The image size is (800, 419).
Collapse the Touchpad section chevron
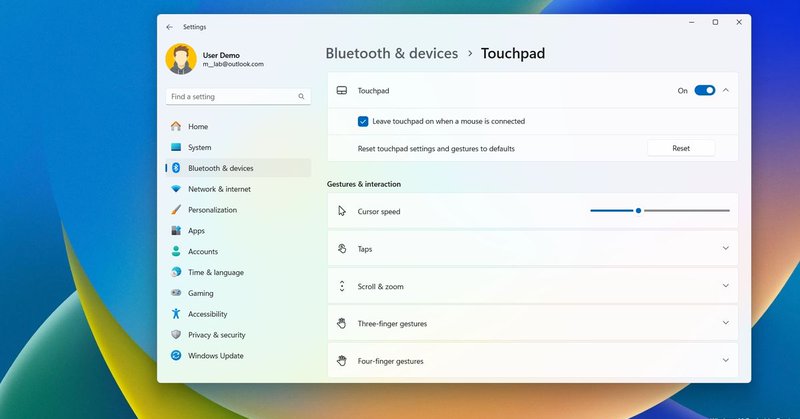pyautogui.click(x=726, y=90)
